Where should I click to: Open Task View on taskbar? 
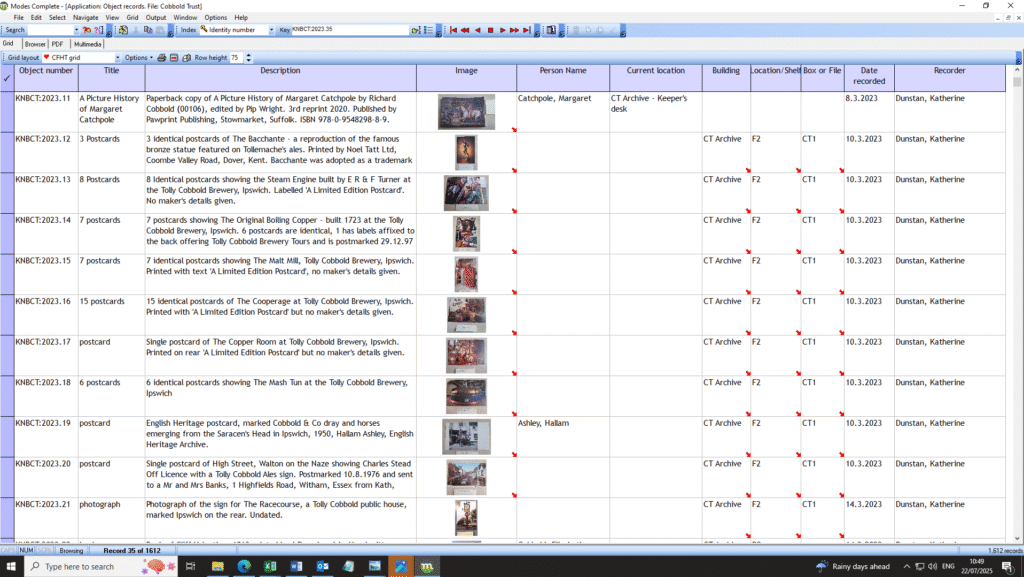(191, 567)
